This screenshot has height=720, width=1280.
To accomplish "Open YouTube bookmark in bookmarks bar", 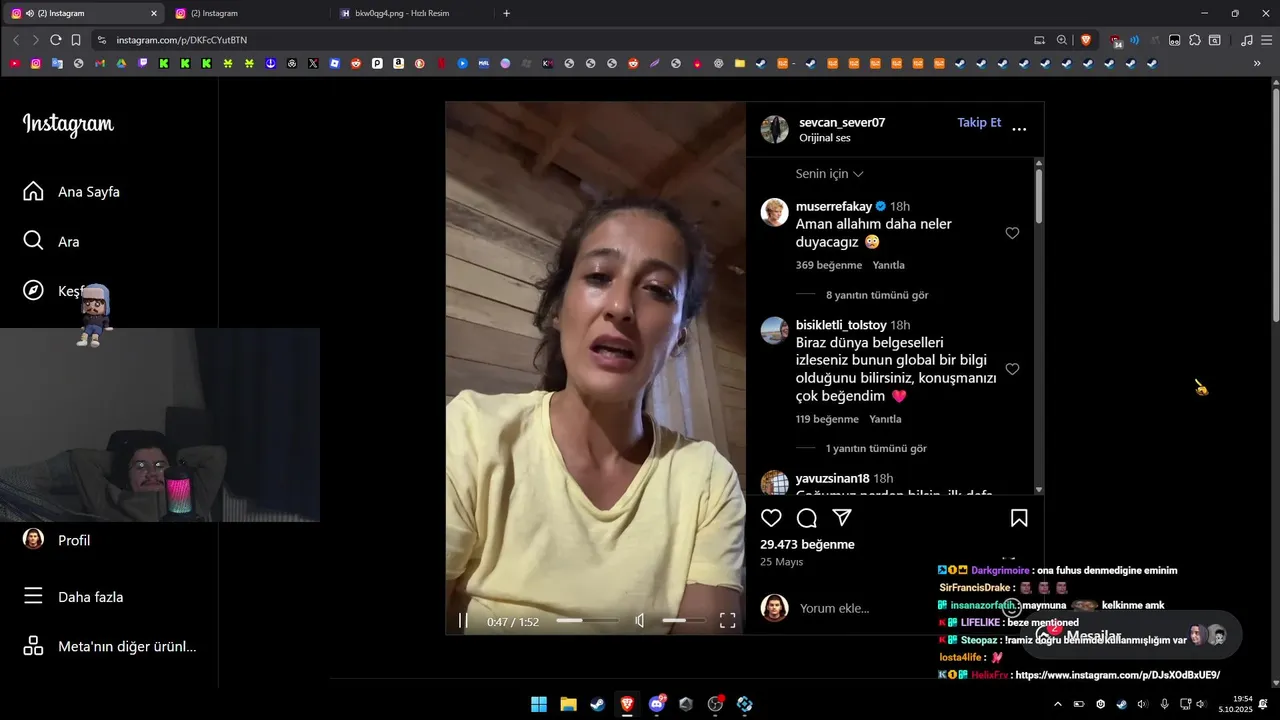I will [x=14, y=63].
